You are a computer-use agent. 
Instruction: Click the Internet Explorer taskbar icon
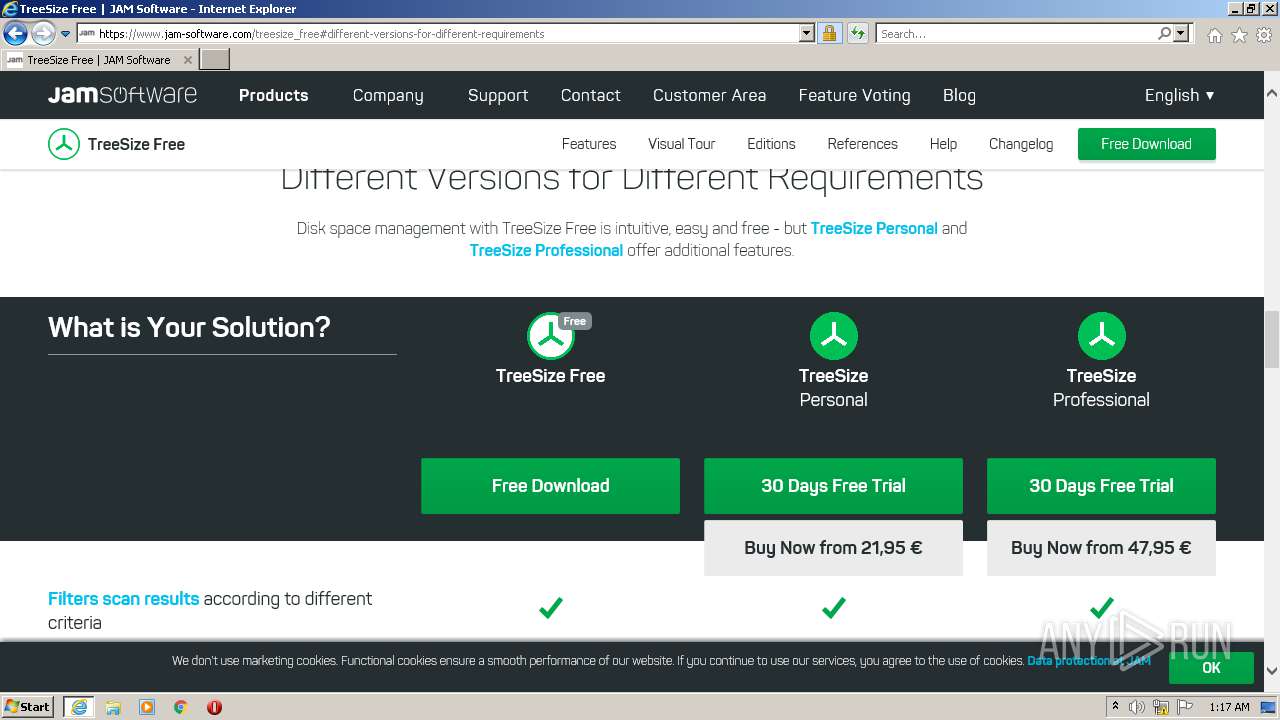tap(79, 707)
